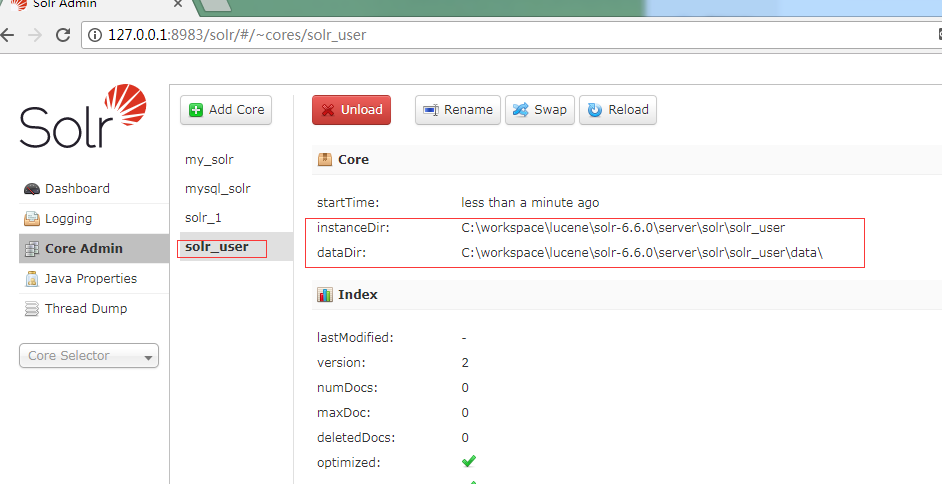Click the Rename button's icon
The image size is (942, 484).
(x=431, y=110)
